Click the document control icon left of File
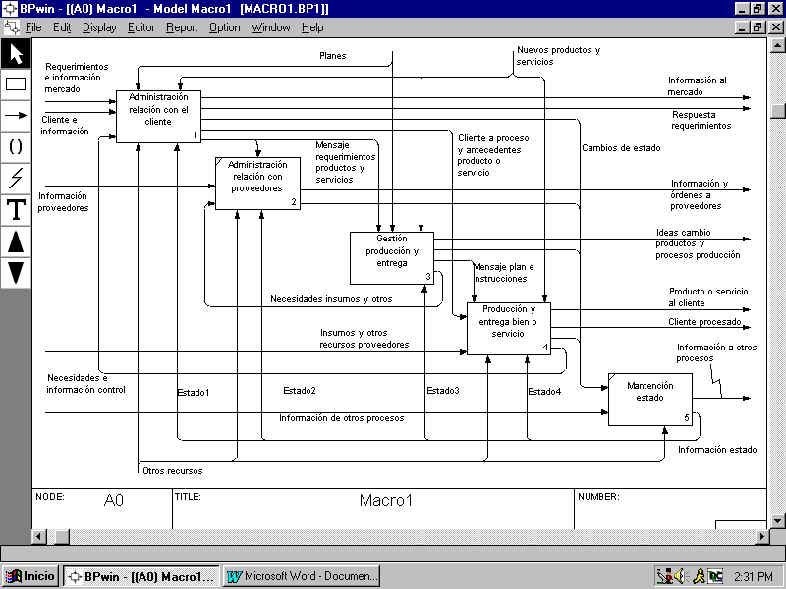 (x=12, y=27)
